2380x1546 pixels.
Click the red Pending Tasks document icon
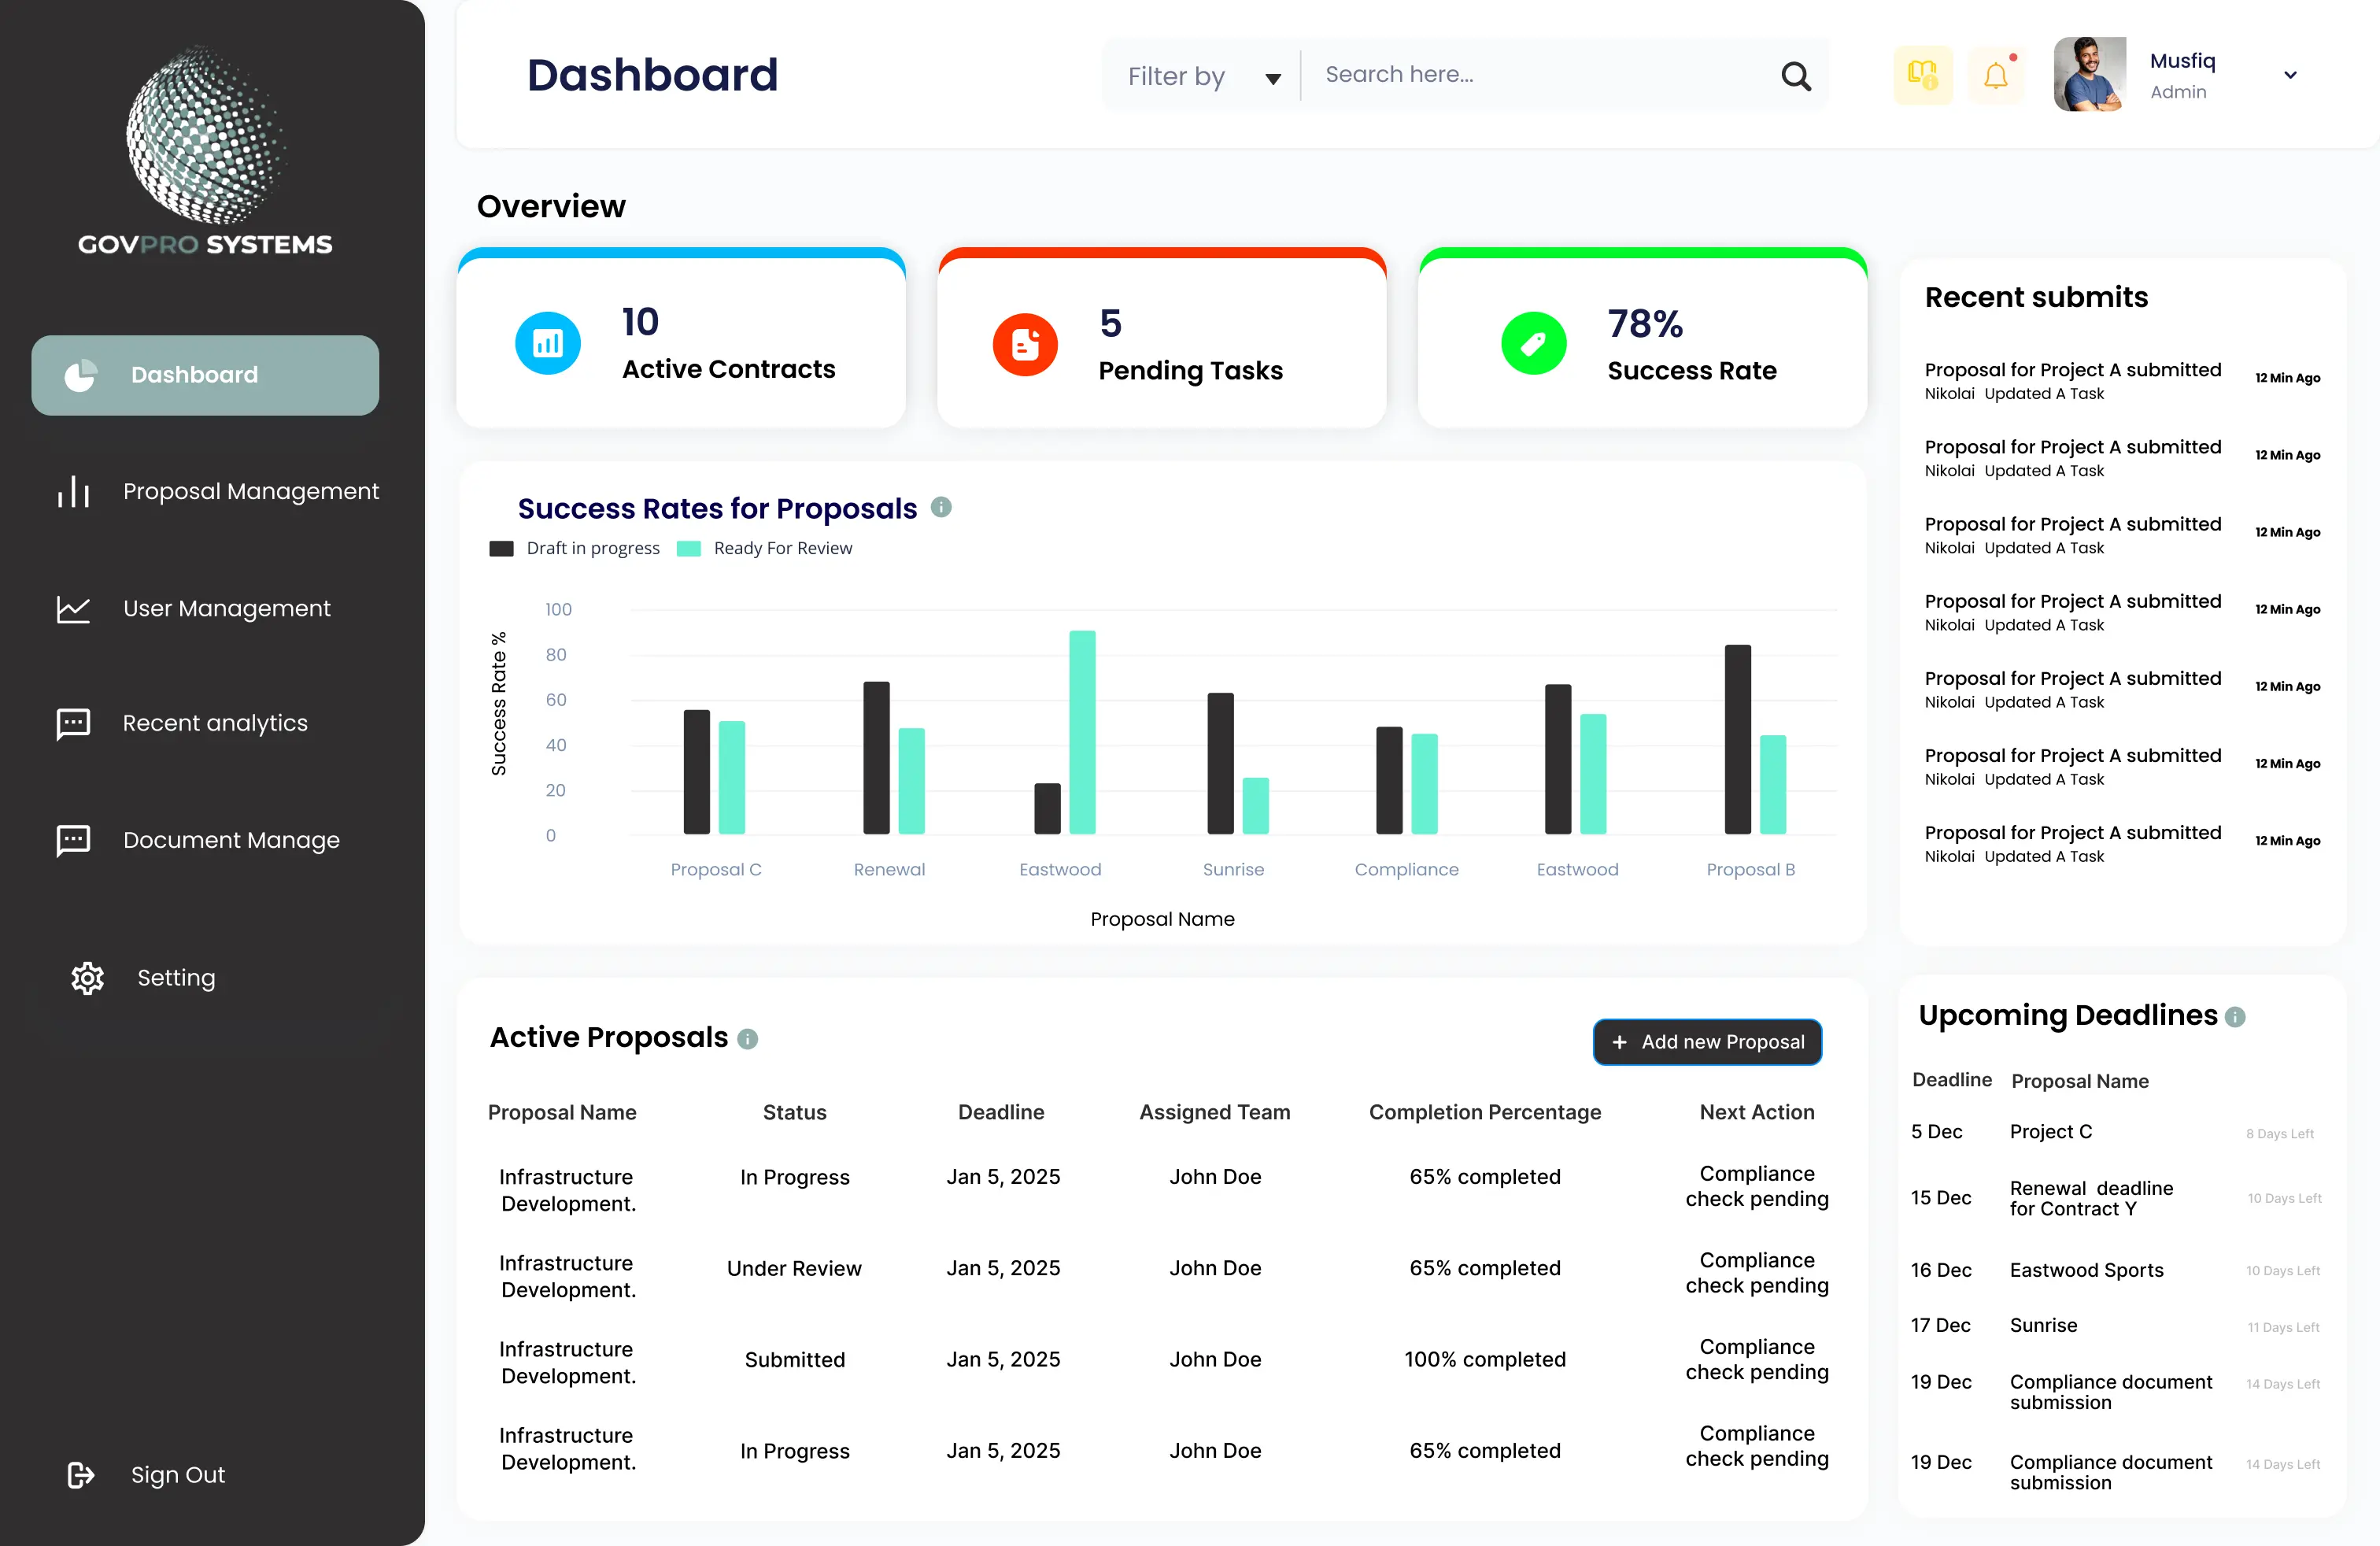[x=1025, y=344]
